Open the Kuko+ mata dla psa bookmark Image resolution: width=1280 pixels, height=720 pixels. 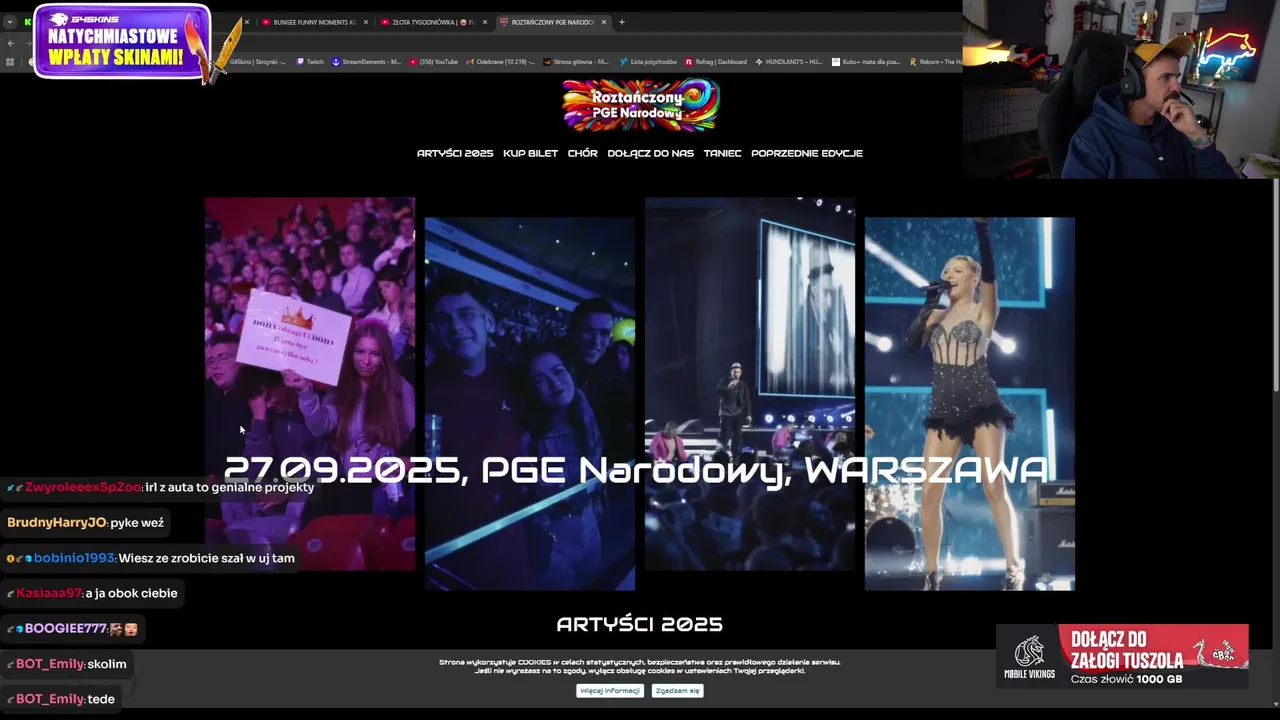pos(866,62)
